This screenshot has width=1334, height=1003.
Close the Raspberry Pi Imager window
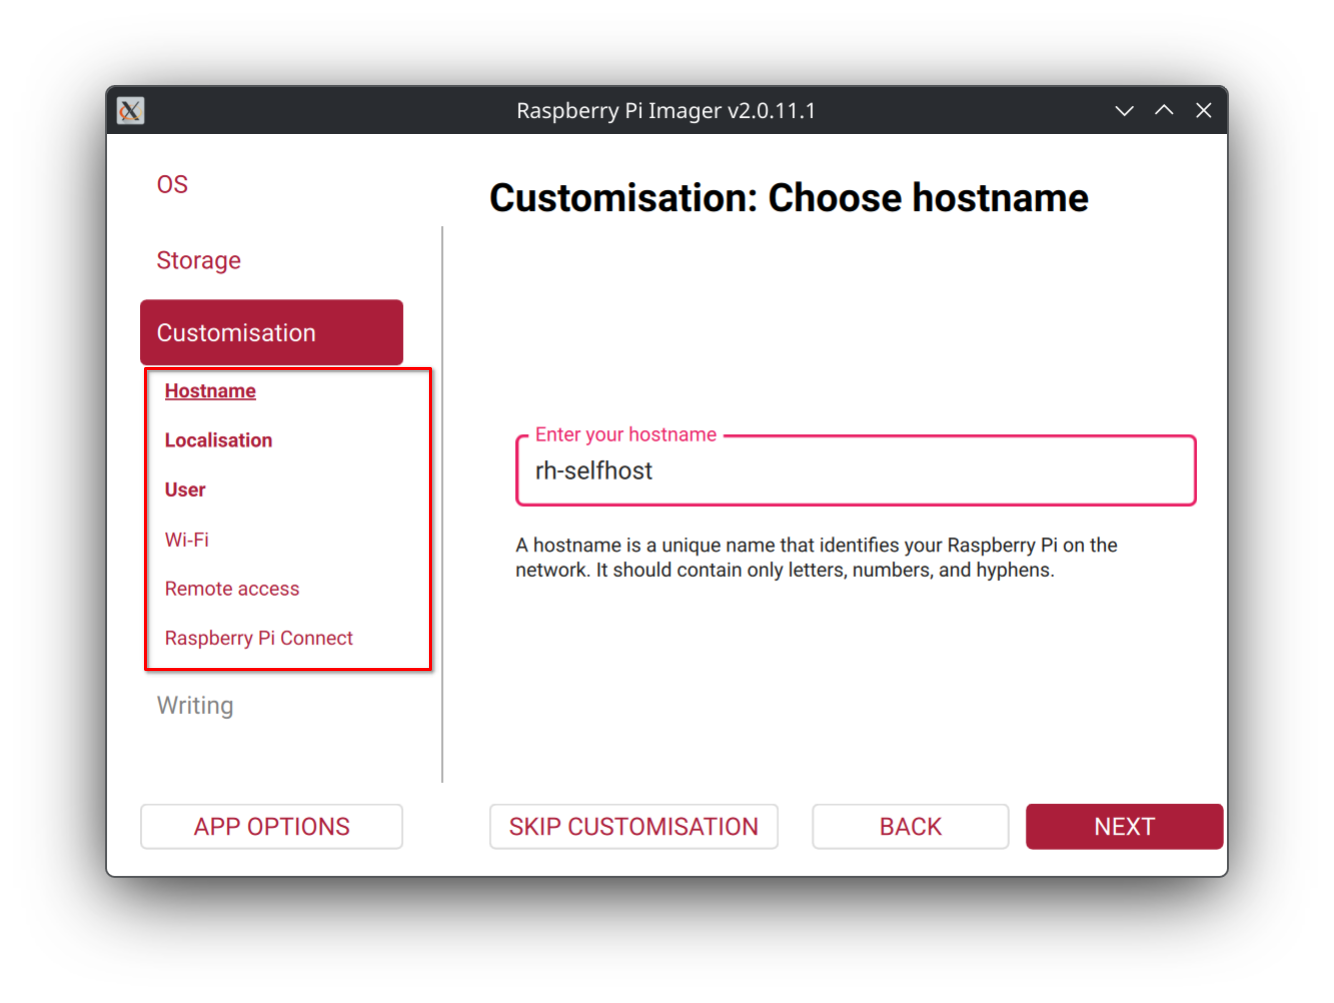pyautogui.click(x=1204, y=110)
